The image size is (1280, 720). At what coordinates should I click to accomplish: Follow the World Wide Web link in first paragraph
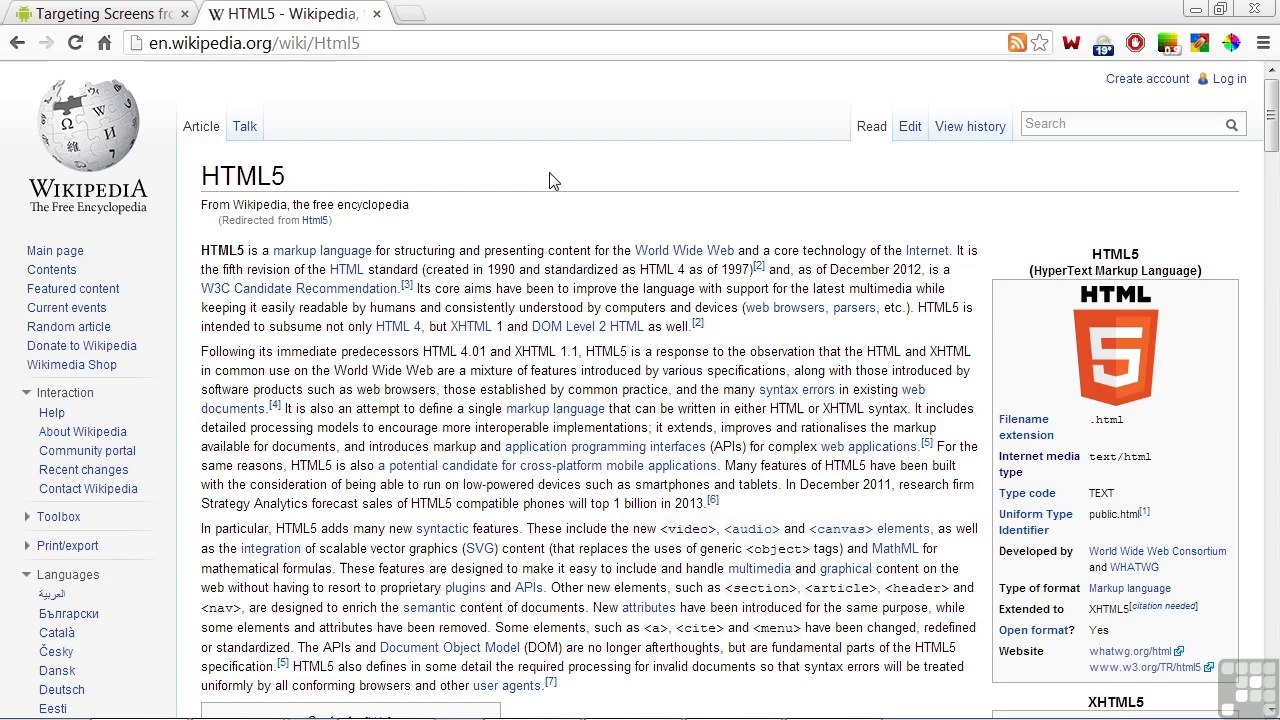pyautogui.click(x=684, y=251)
